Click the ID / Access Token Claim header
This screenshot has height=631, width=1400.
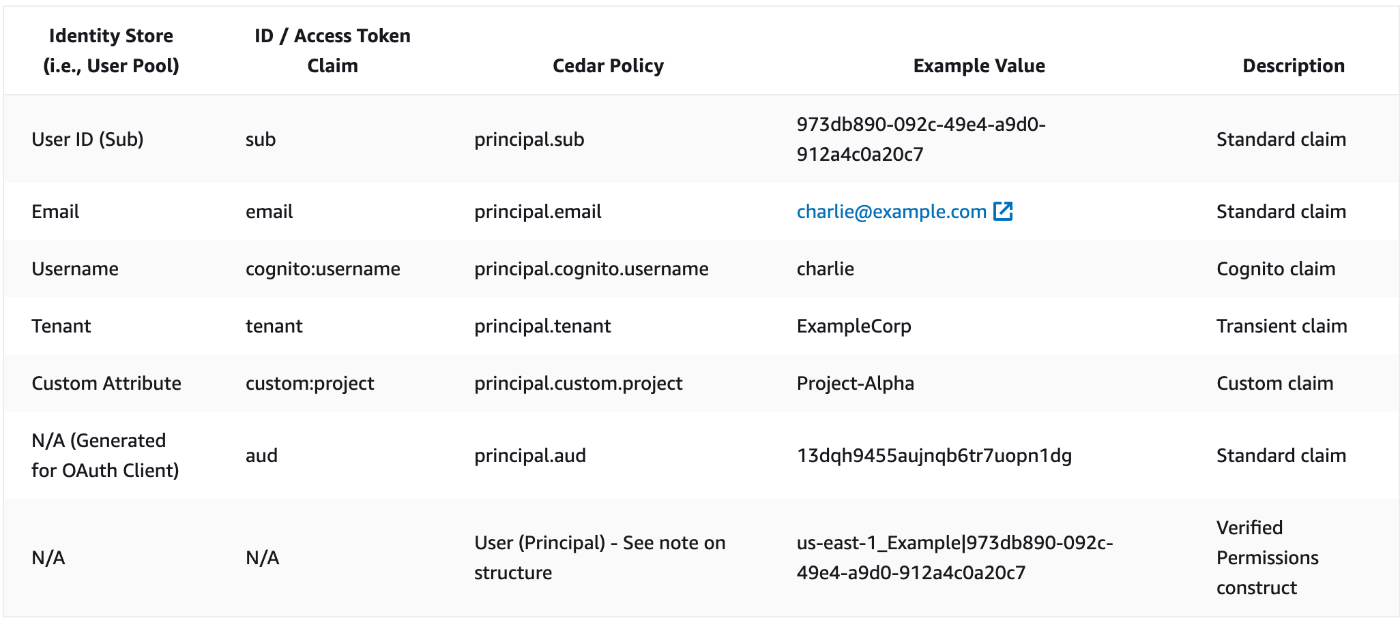[x=332, y=51]
